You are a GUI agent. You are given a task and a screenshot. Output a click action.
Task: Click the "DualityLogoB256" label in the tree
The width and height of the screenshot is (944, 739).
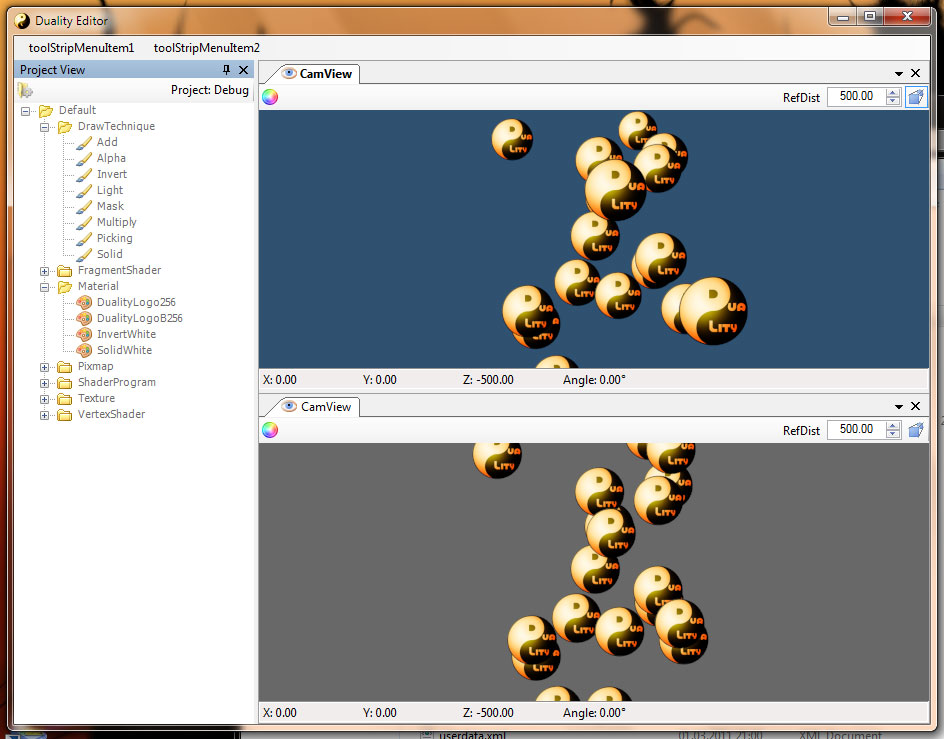140,319
